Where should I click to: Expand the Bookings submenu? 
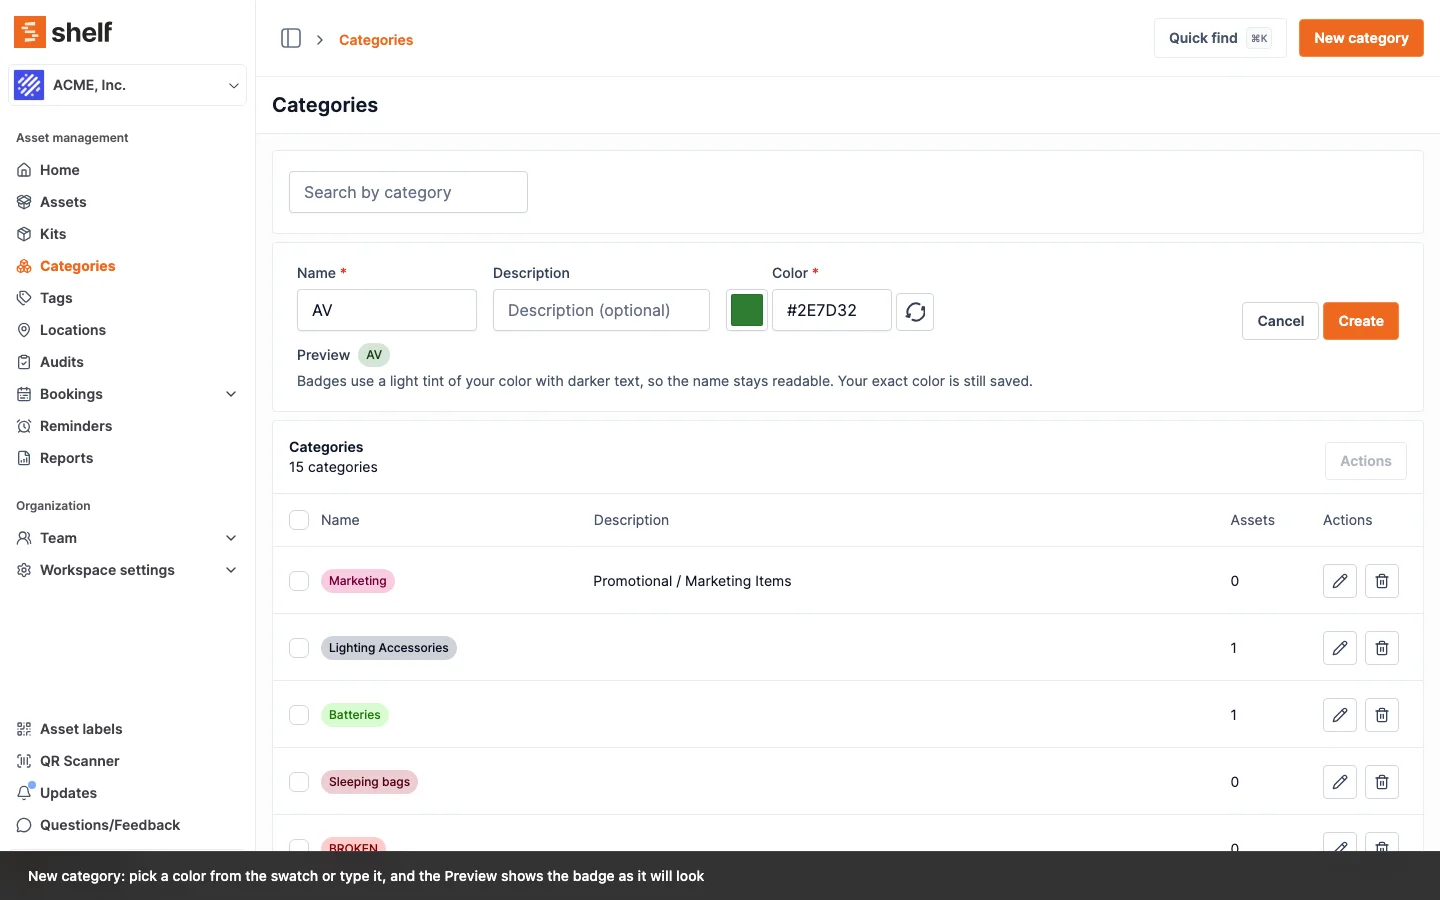[x=231, y=394]
